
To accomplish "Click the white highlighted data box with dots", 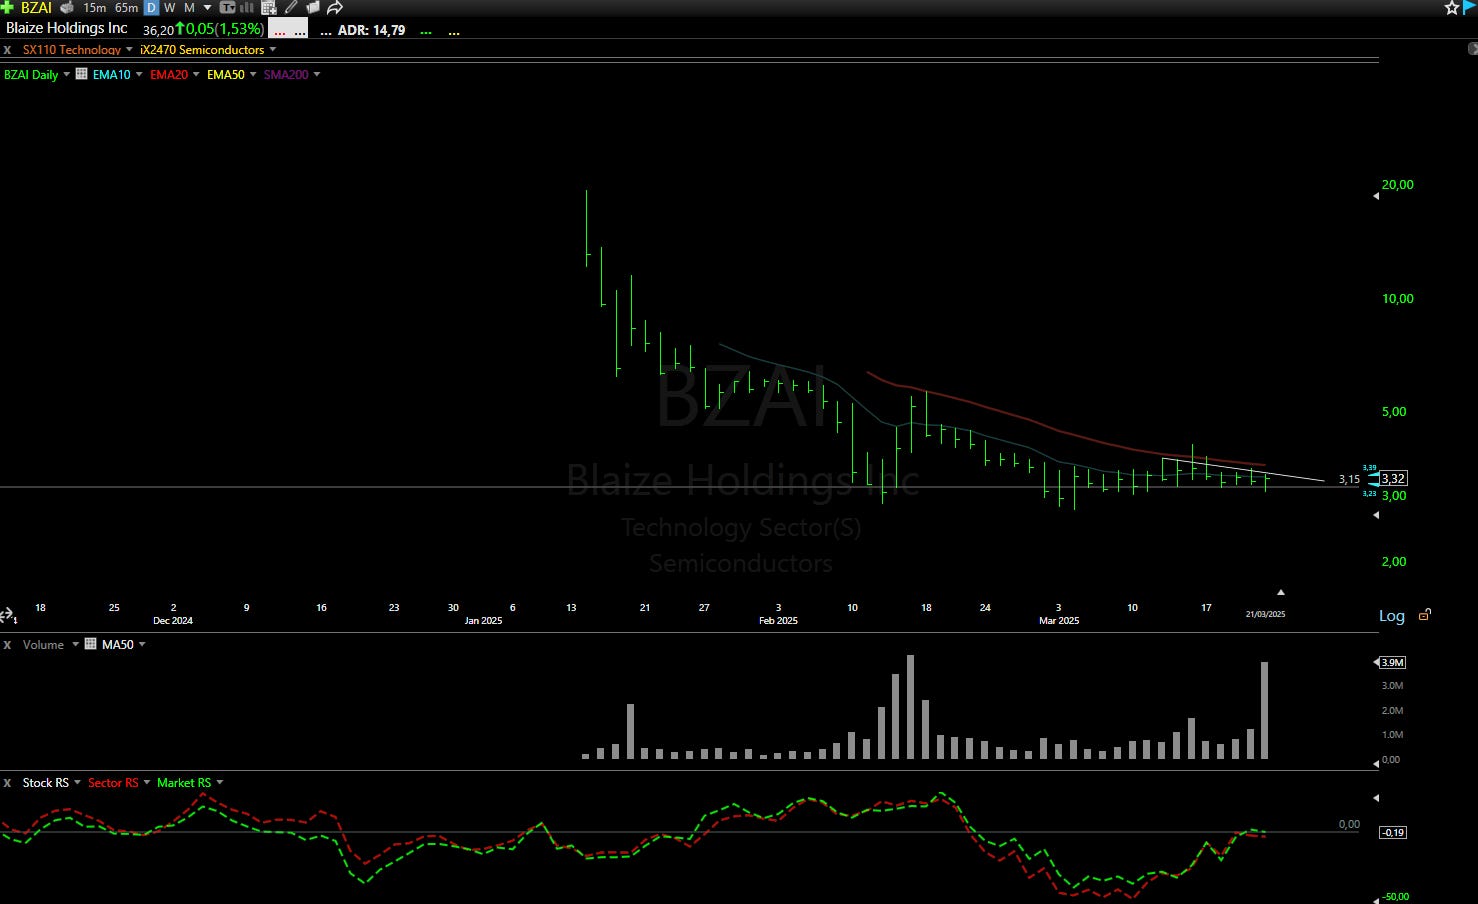I will pos(288,30).
